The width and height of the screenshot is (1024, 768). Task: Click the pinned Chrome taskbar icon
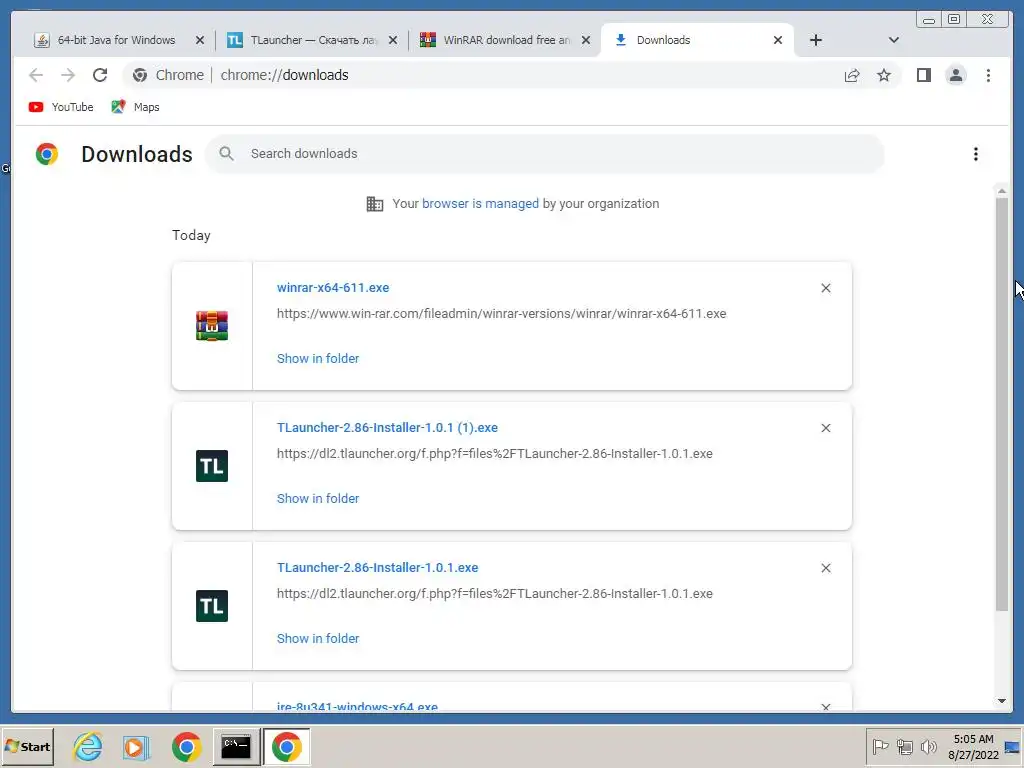[187, 746]
